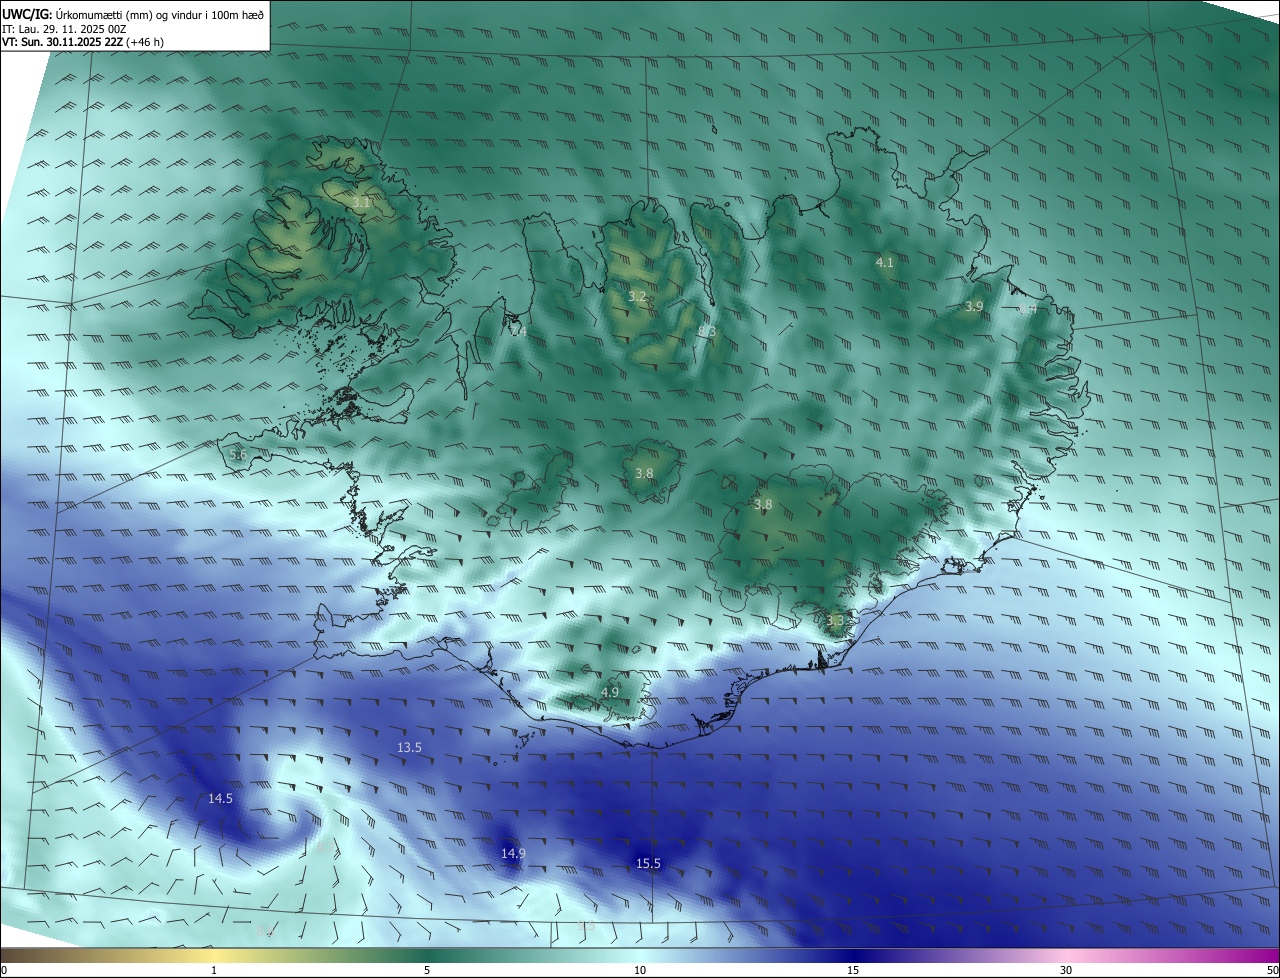The width and height of the screenshot is (1280, 978).
Task: Click the map title 'Úrkomumætti (mm) og vindur í 100m hæð'
Action: [159, 13]
